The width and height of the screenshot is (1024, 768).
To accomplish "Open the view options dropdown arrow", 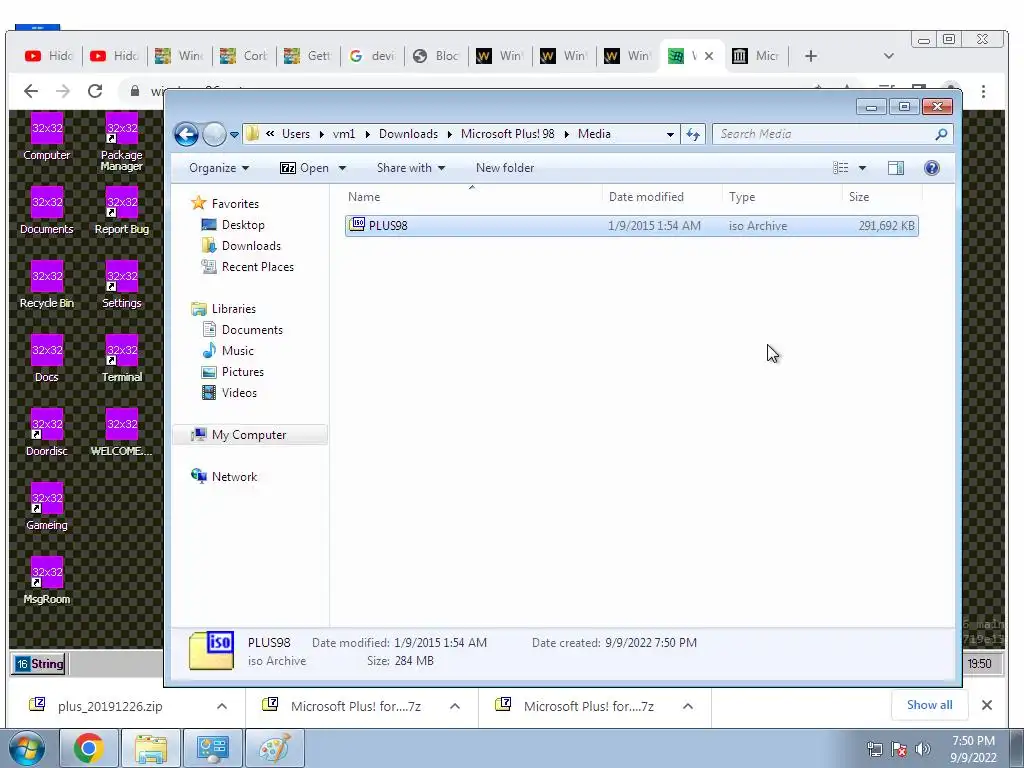I will (862, 168).
